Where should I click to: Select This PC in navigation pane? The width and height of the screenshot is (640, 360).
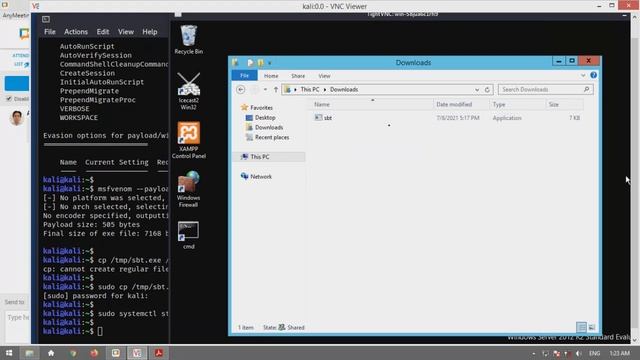pyautogui.click(x=269, y=157)
